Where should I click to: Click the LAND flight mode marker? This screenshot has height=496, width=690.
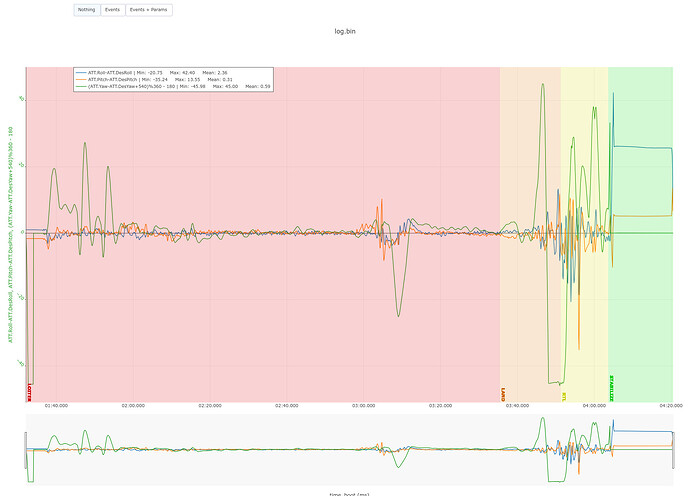pos(503,394)
